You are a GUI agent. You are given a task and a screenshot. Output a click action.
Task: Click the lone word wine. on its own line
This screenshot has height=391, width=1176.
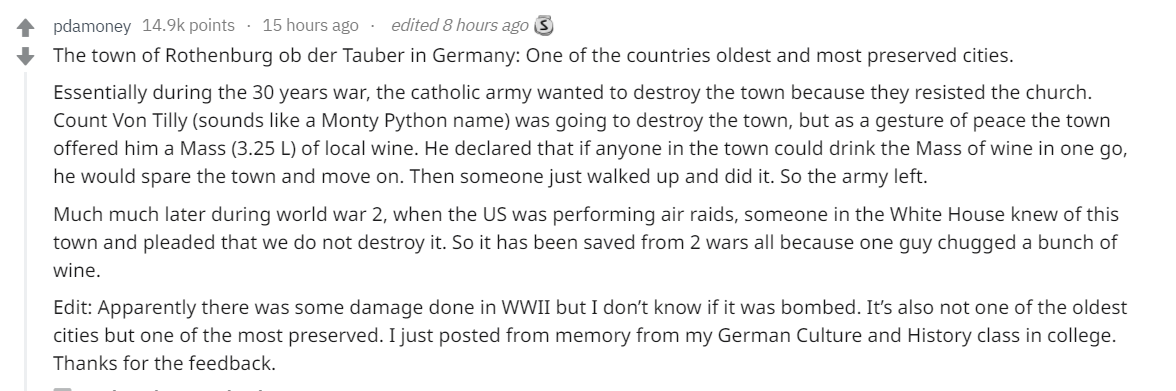pyautogui.click(x=76, y=271)
